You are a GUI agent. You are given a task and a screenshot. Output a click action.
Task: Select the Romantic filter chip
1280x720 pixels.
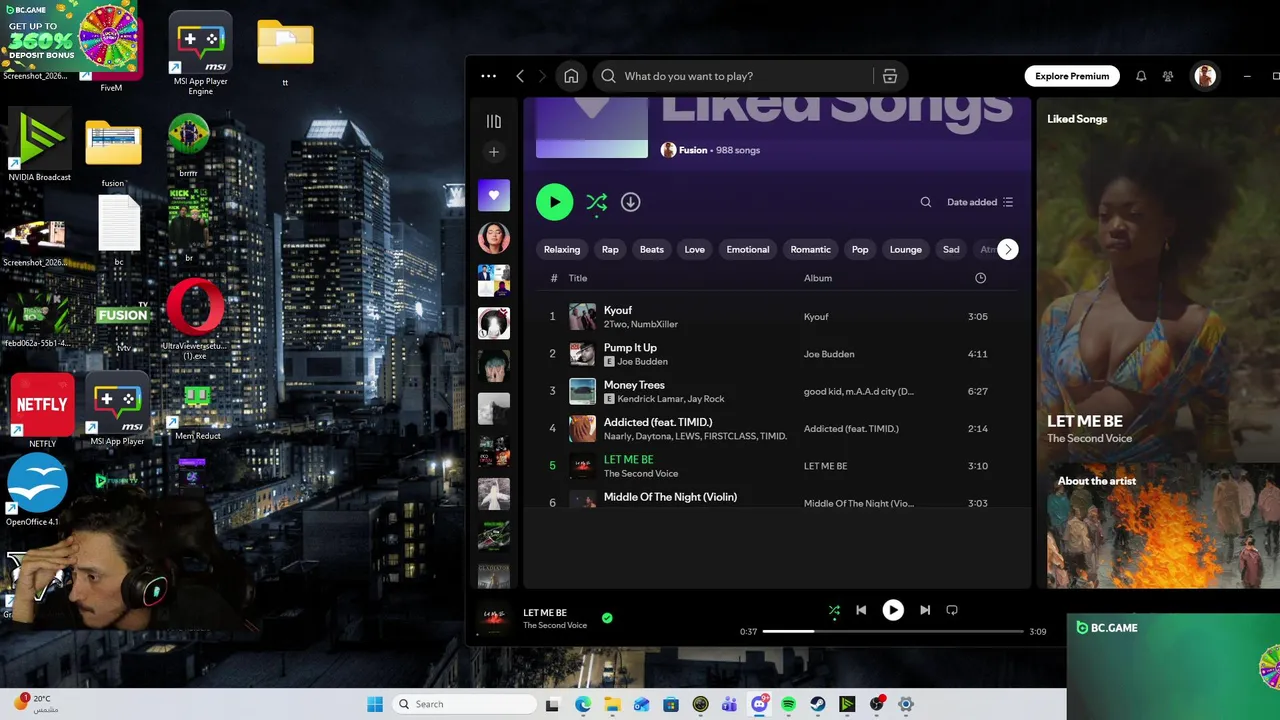(811, 249)
